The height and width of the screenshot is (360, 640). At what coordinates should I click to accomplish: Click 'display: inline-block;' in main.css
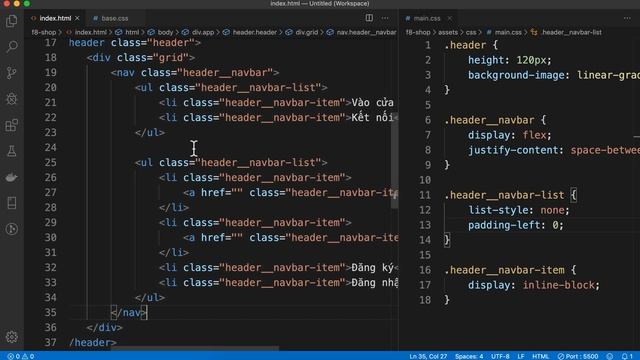(x=534, y=285)
